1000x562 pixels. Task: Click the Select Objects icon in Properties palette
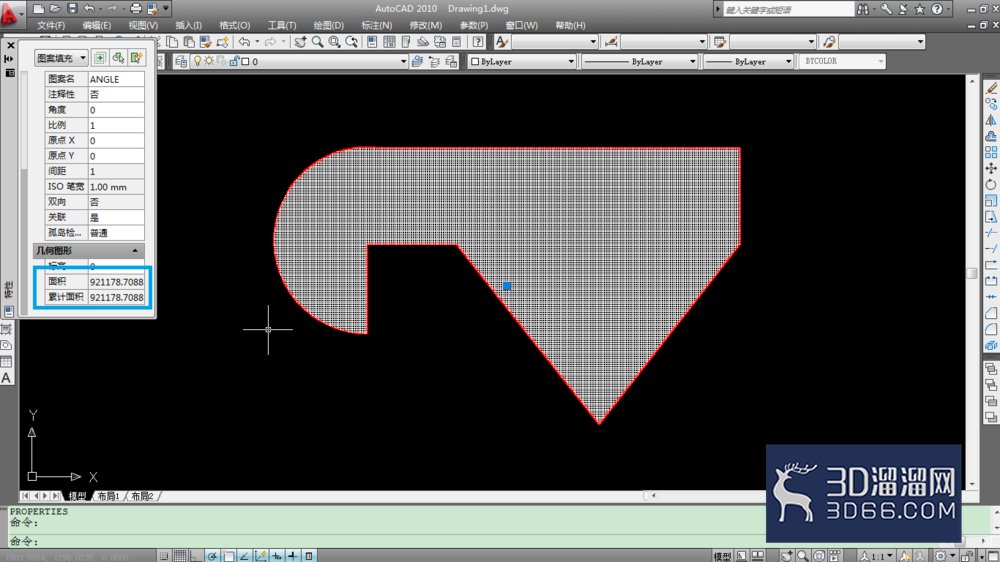(118, 58)
